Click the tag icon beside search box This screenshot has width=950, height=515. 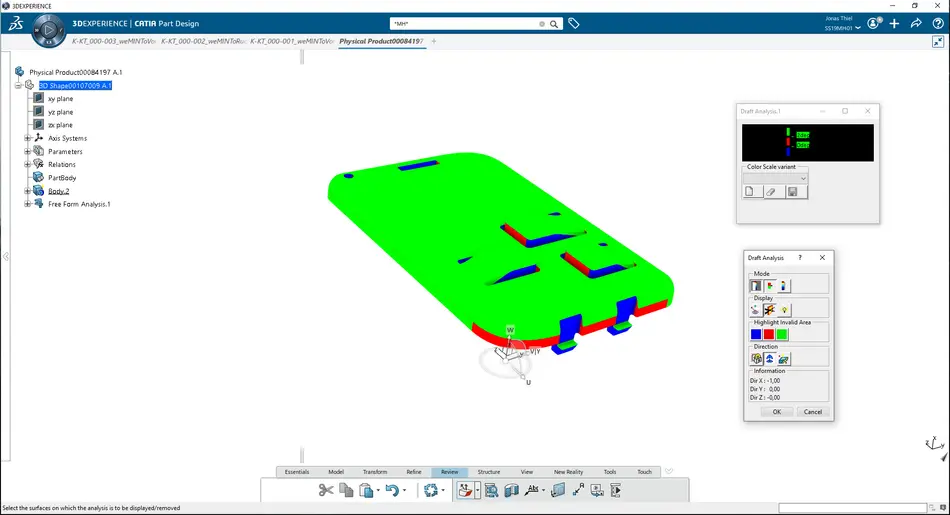click(x=574, y=23)
